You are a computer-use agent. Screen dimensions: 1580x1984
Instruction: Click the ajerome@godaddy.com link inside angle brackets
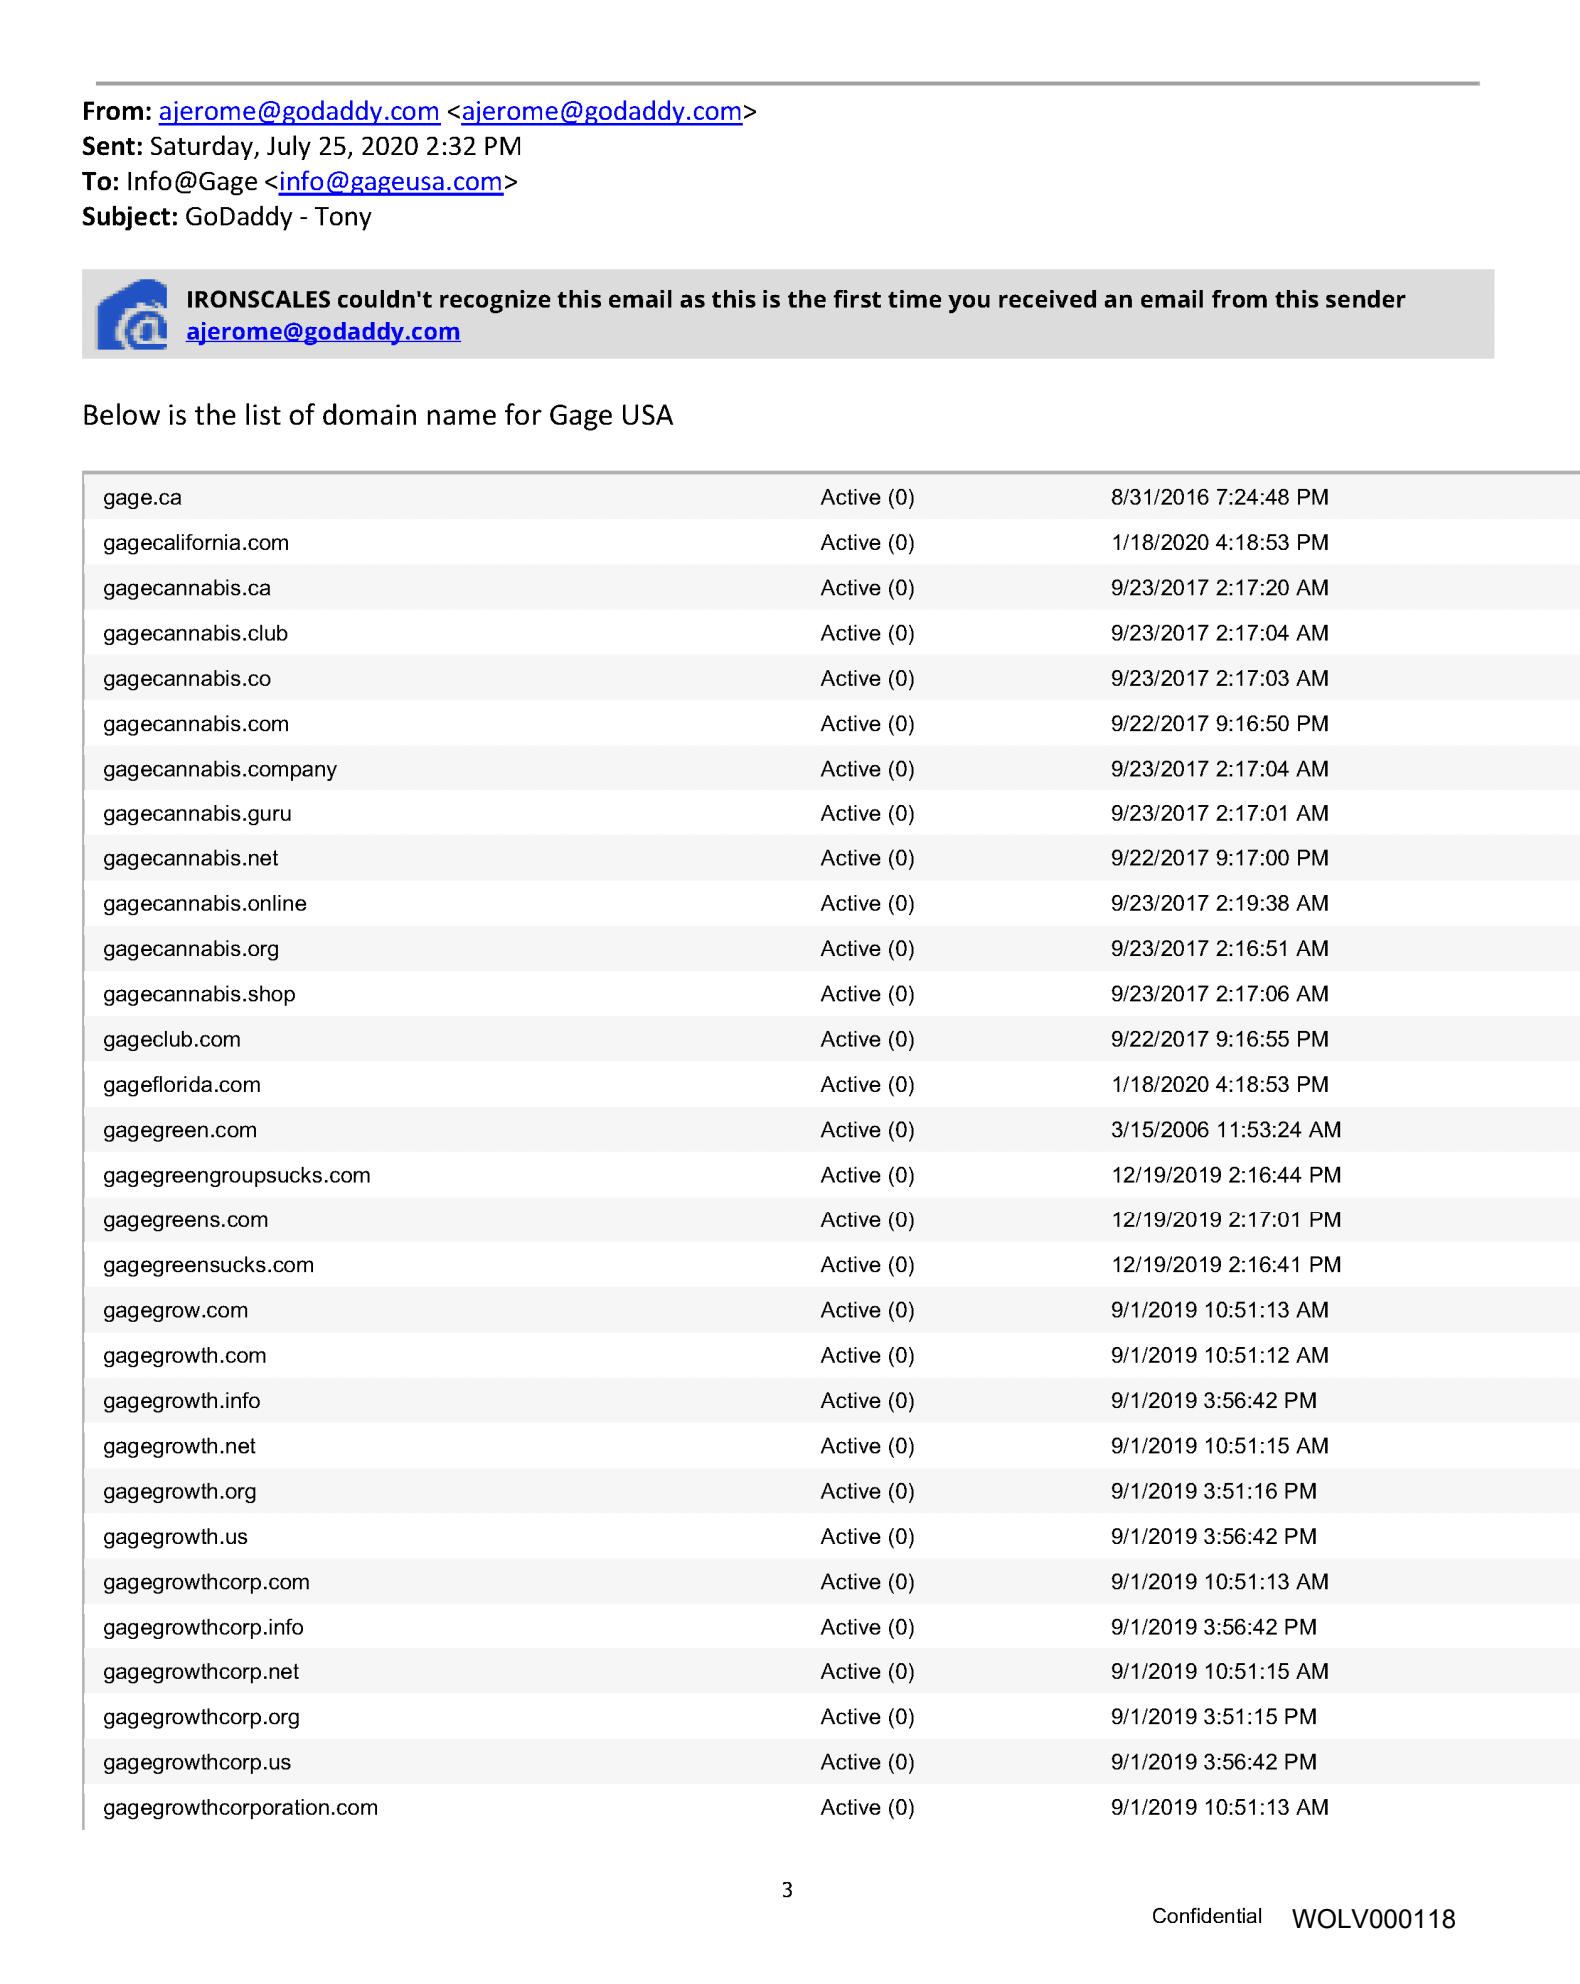point(601,111)
